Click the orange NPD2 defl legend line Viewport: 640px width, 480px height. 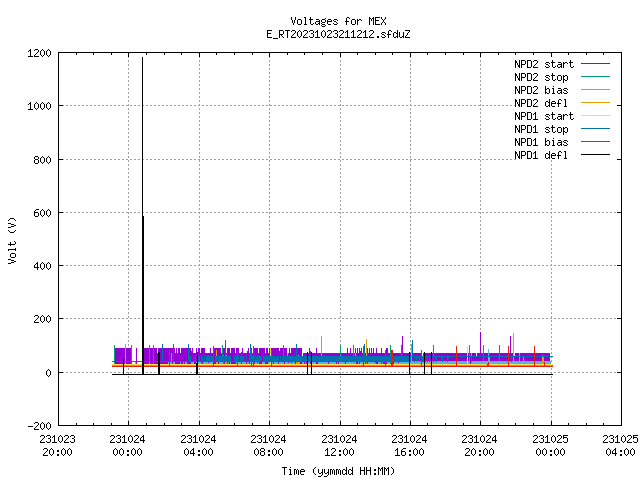[595, 102]
